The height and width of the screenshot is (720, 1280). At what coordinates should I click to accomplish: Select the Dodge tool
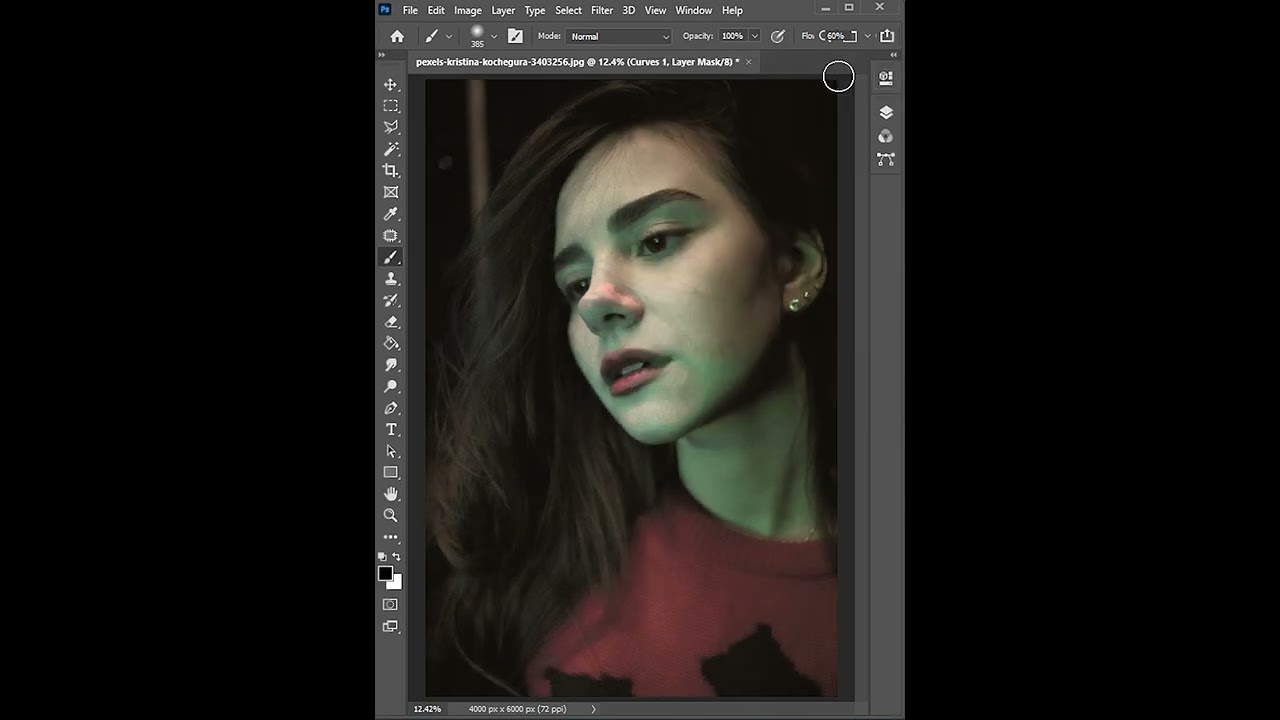[x=391, y=386]
